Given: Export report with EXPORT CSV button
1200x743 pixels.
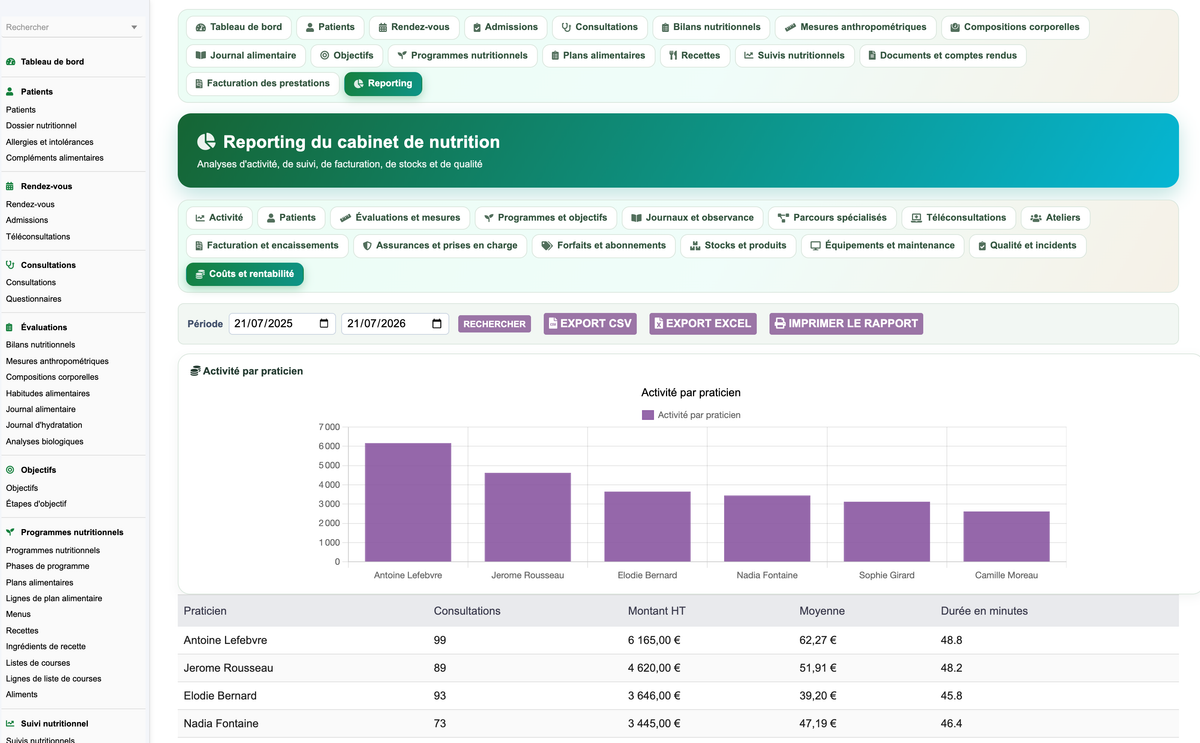Looking at the screenshot, I should 590,324.
